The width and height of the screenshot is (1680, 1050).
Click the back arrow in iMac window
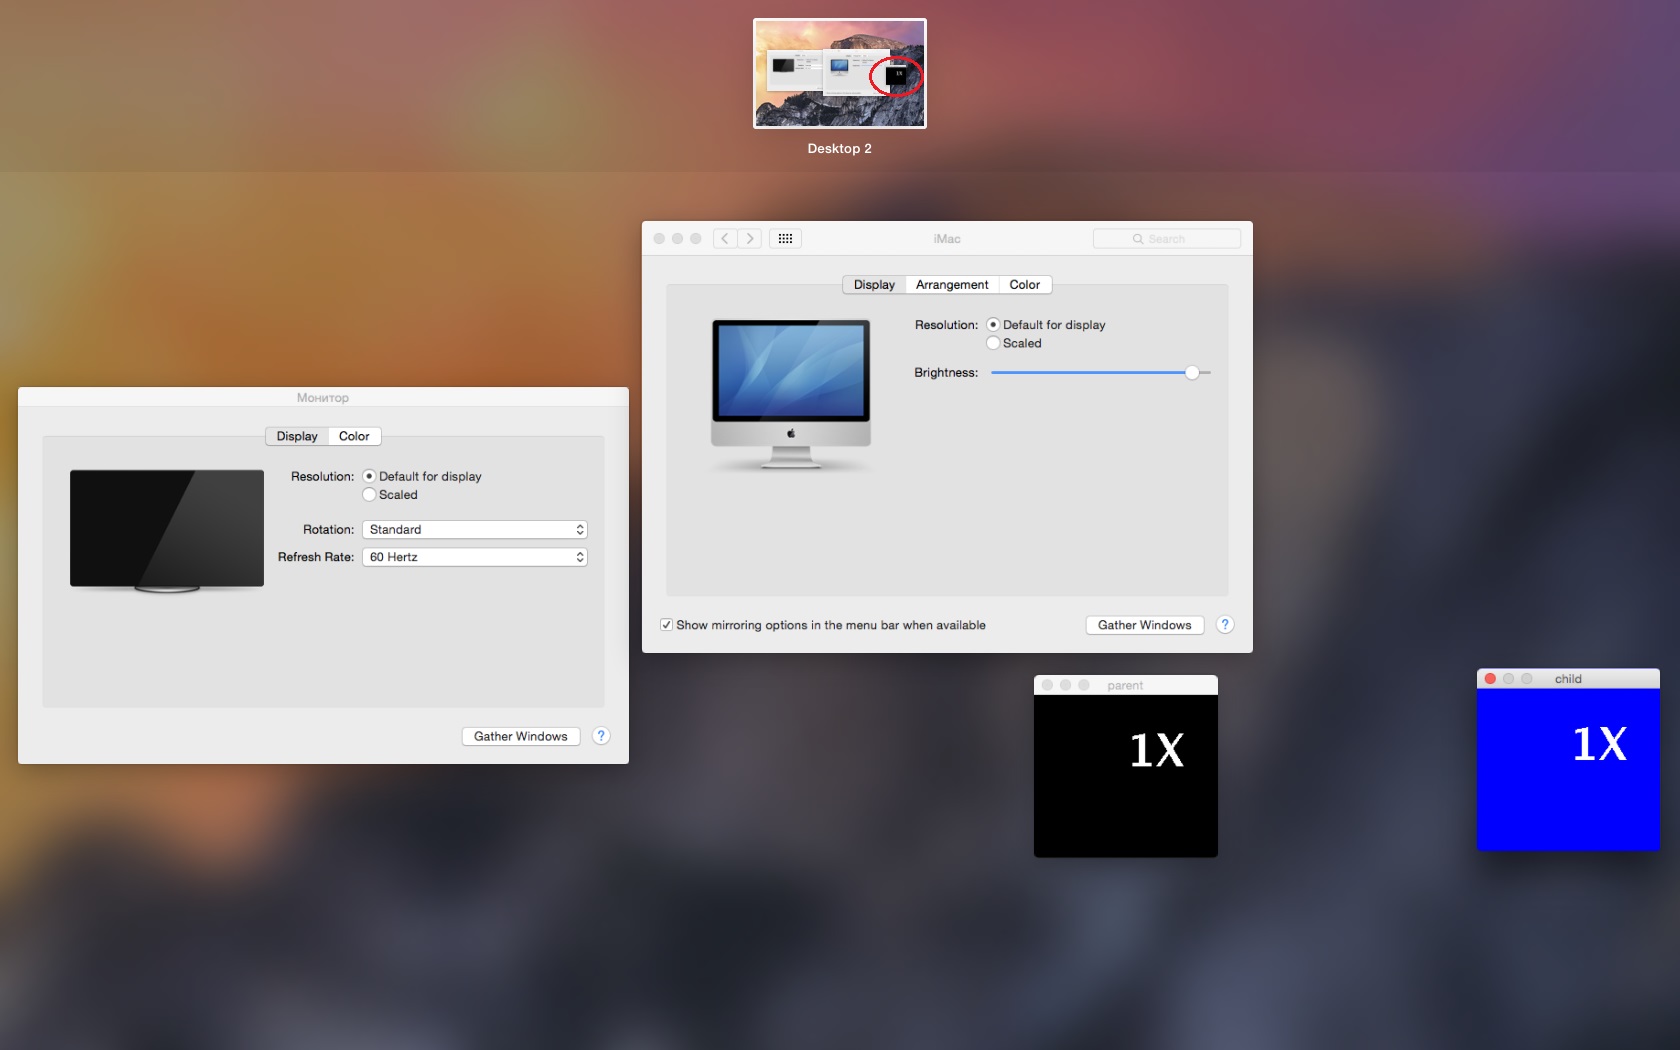tap(725, 239)
